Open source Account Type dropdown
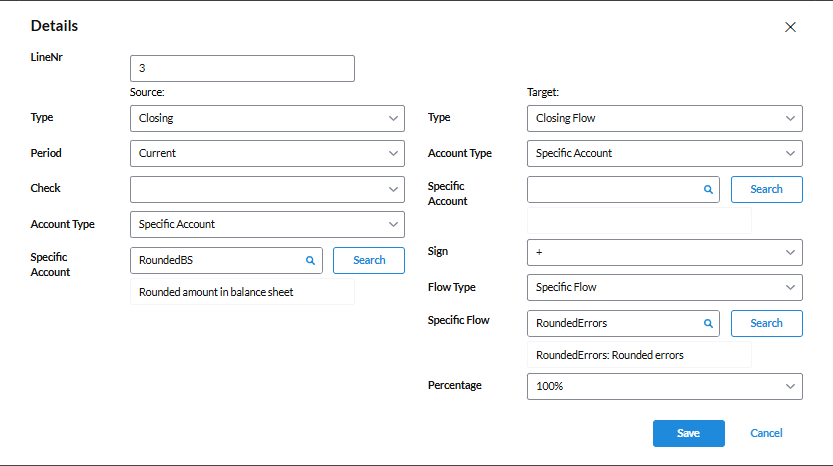 tap(267, 224)
